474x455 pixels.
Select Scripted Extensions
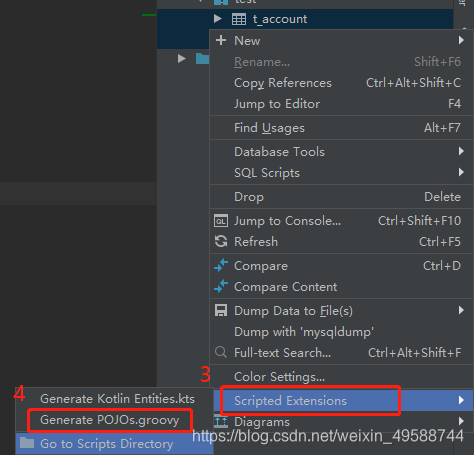343,400
